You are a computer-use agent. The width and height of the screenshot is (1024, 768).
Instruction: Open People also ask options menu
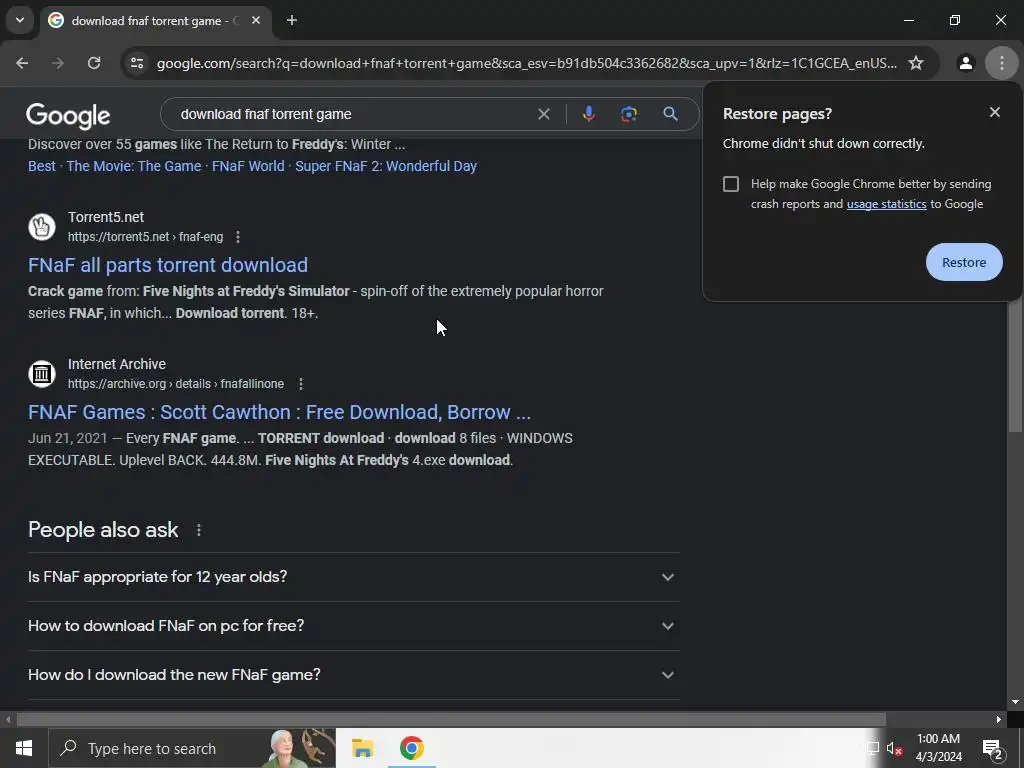point(199,530)
